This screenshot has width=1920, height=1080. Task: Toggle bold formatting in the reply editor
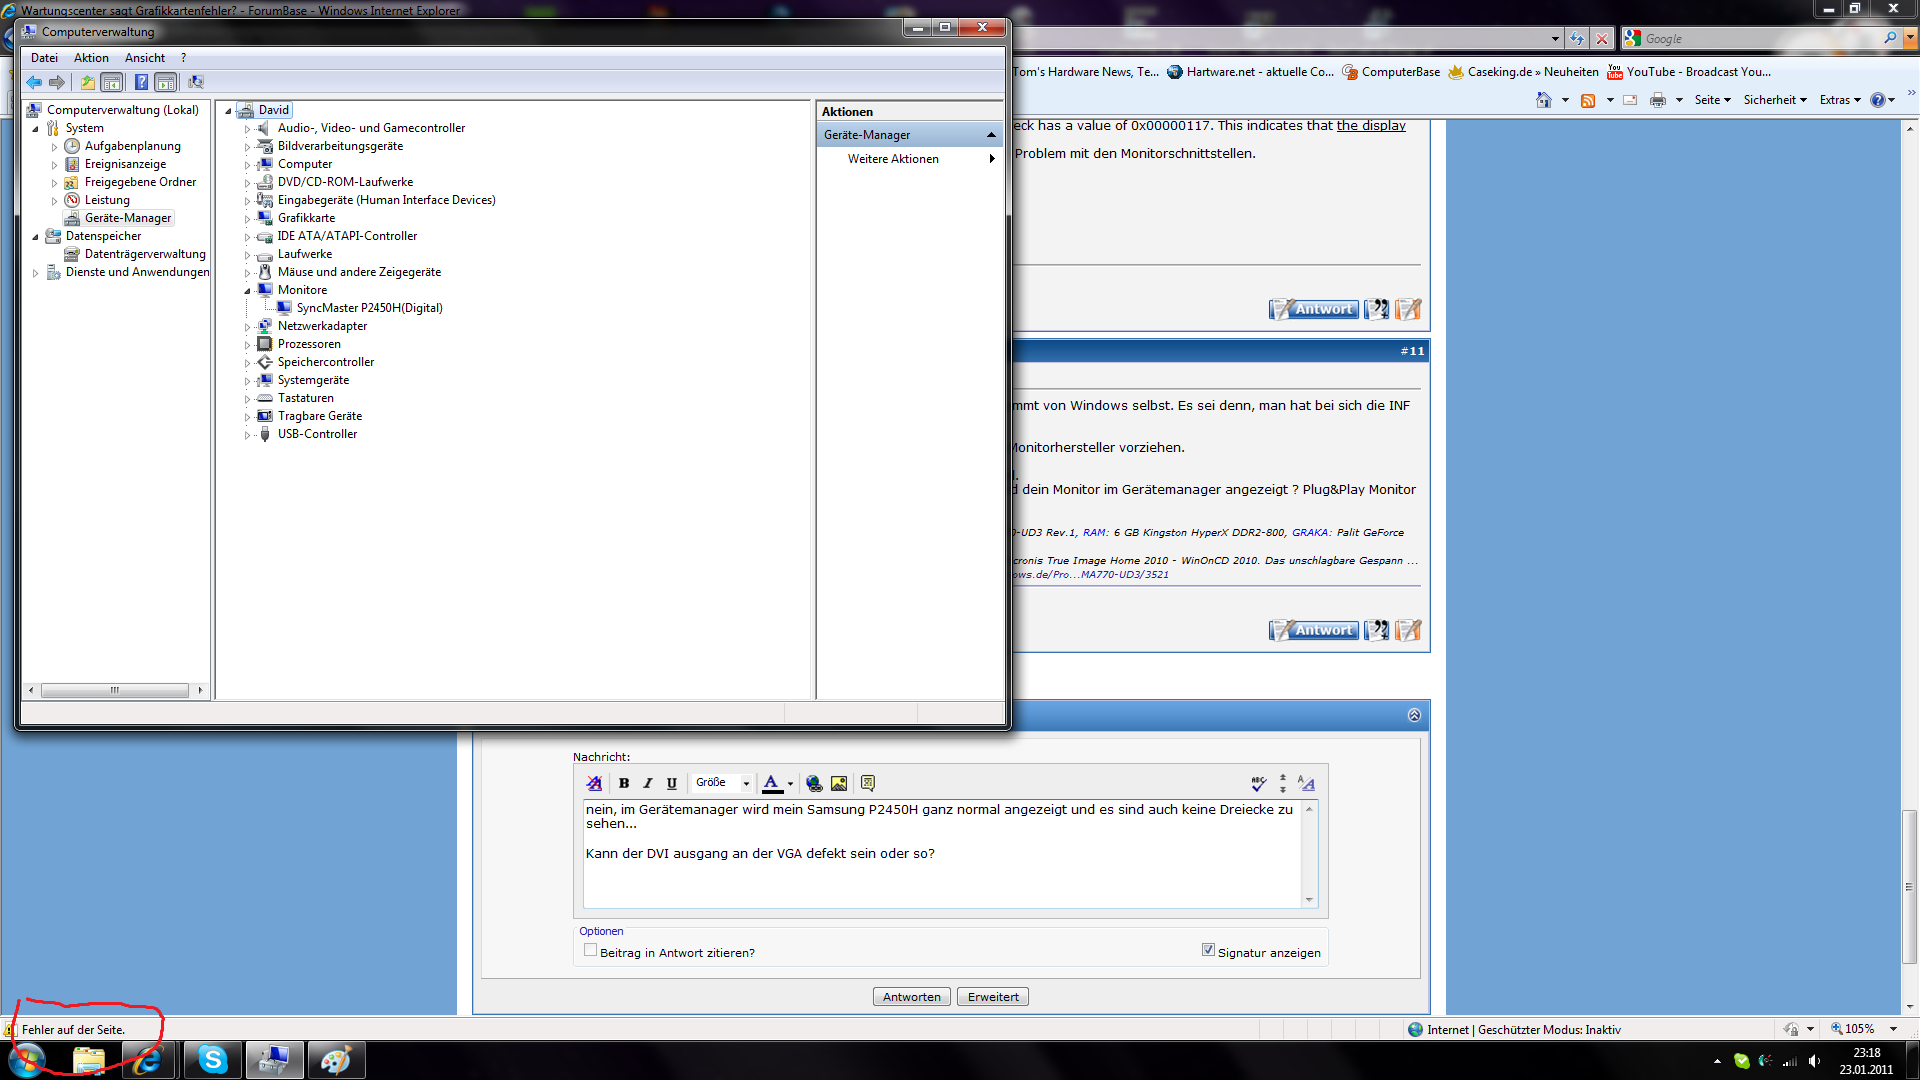(x=624, y=783)
